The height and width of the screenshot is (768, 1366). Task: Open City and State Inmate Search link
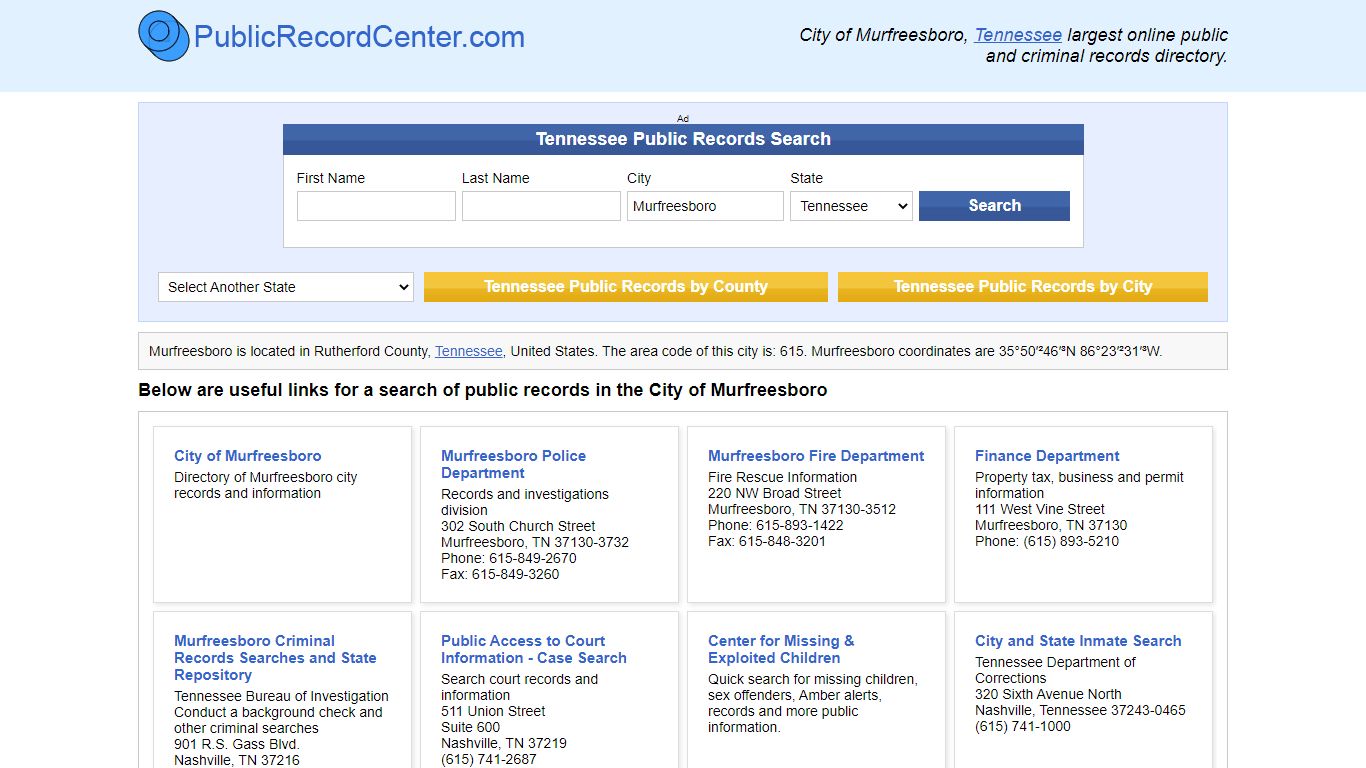[x=1078, y=641]
